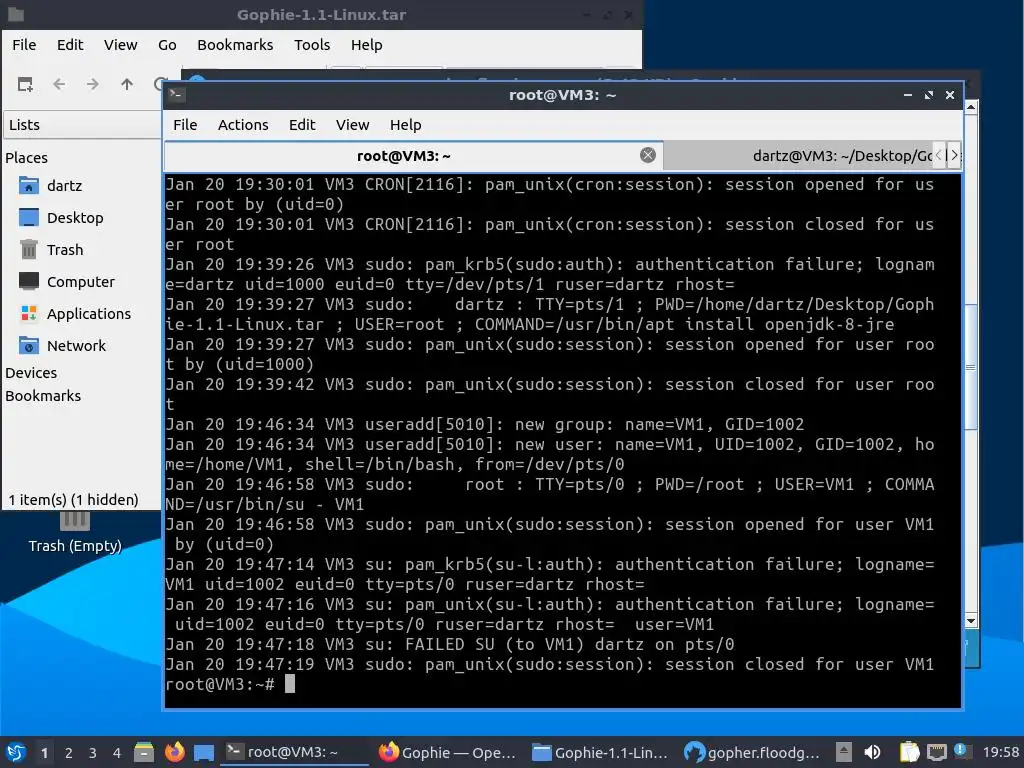Close the root@VM3 terminal tab
The image size is (1024, 768).
[x=648, y=155]
